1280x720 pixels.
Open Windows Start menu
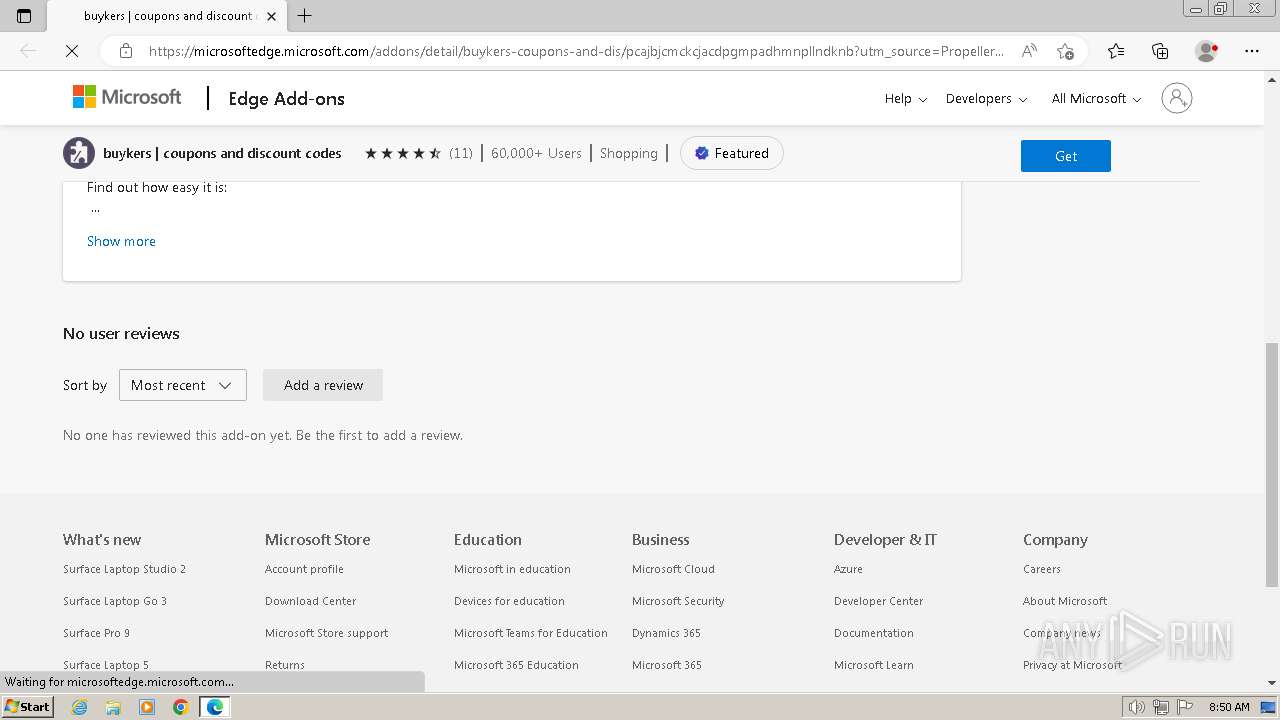point(27,707)
